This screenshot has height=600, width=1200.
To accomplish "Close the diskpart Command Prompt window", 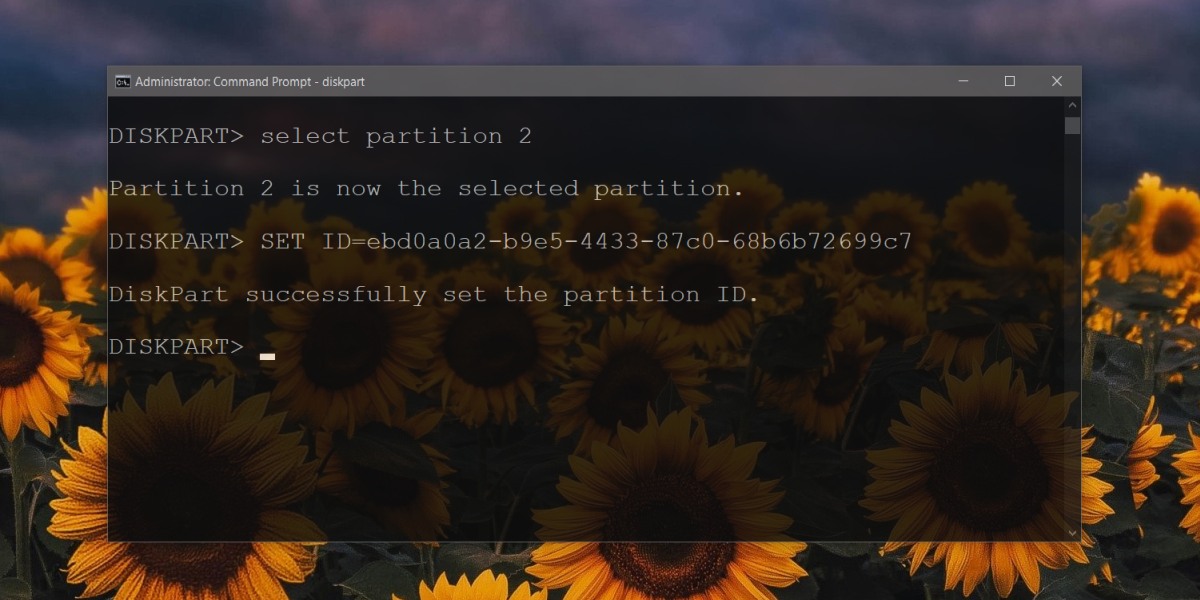I will [x=1057, y=82].
